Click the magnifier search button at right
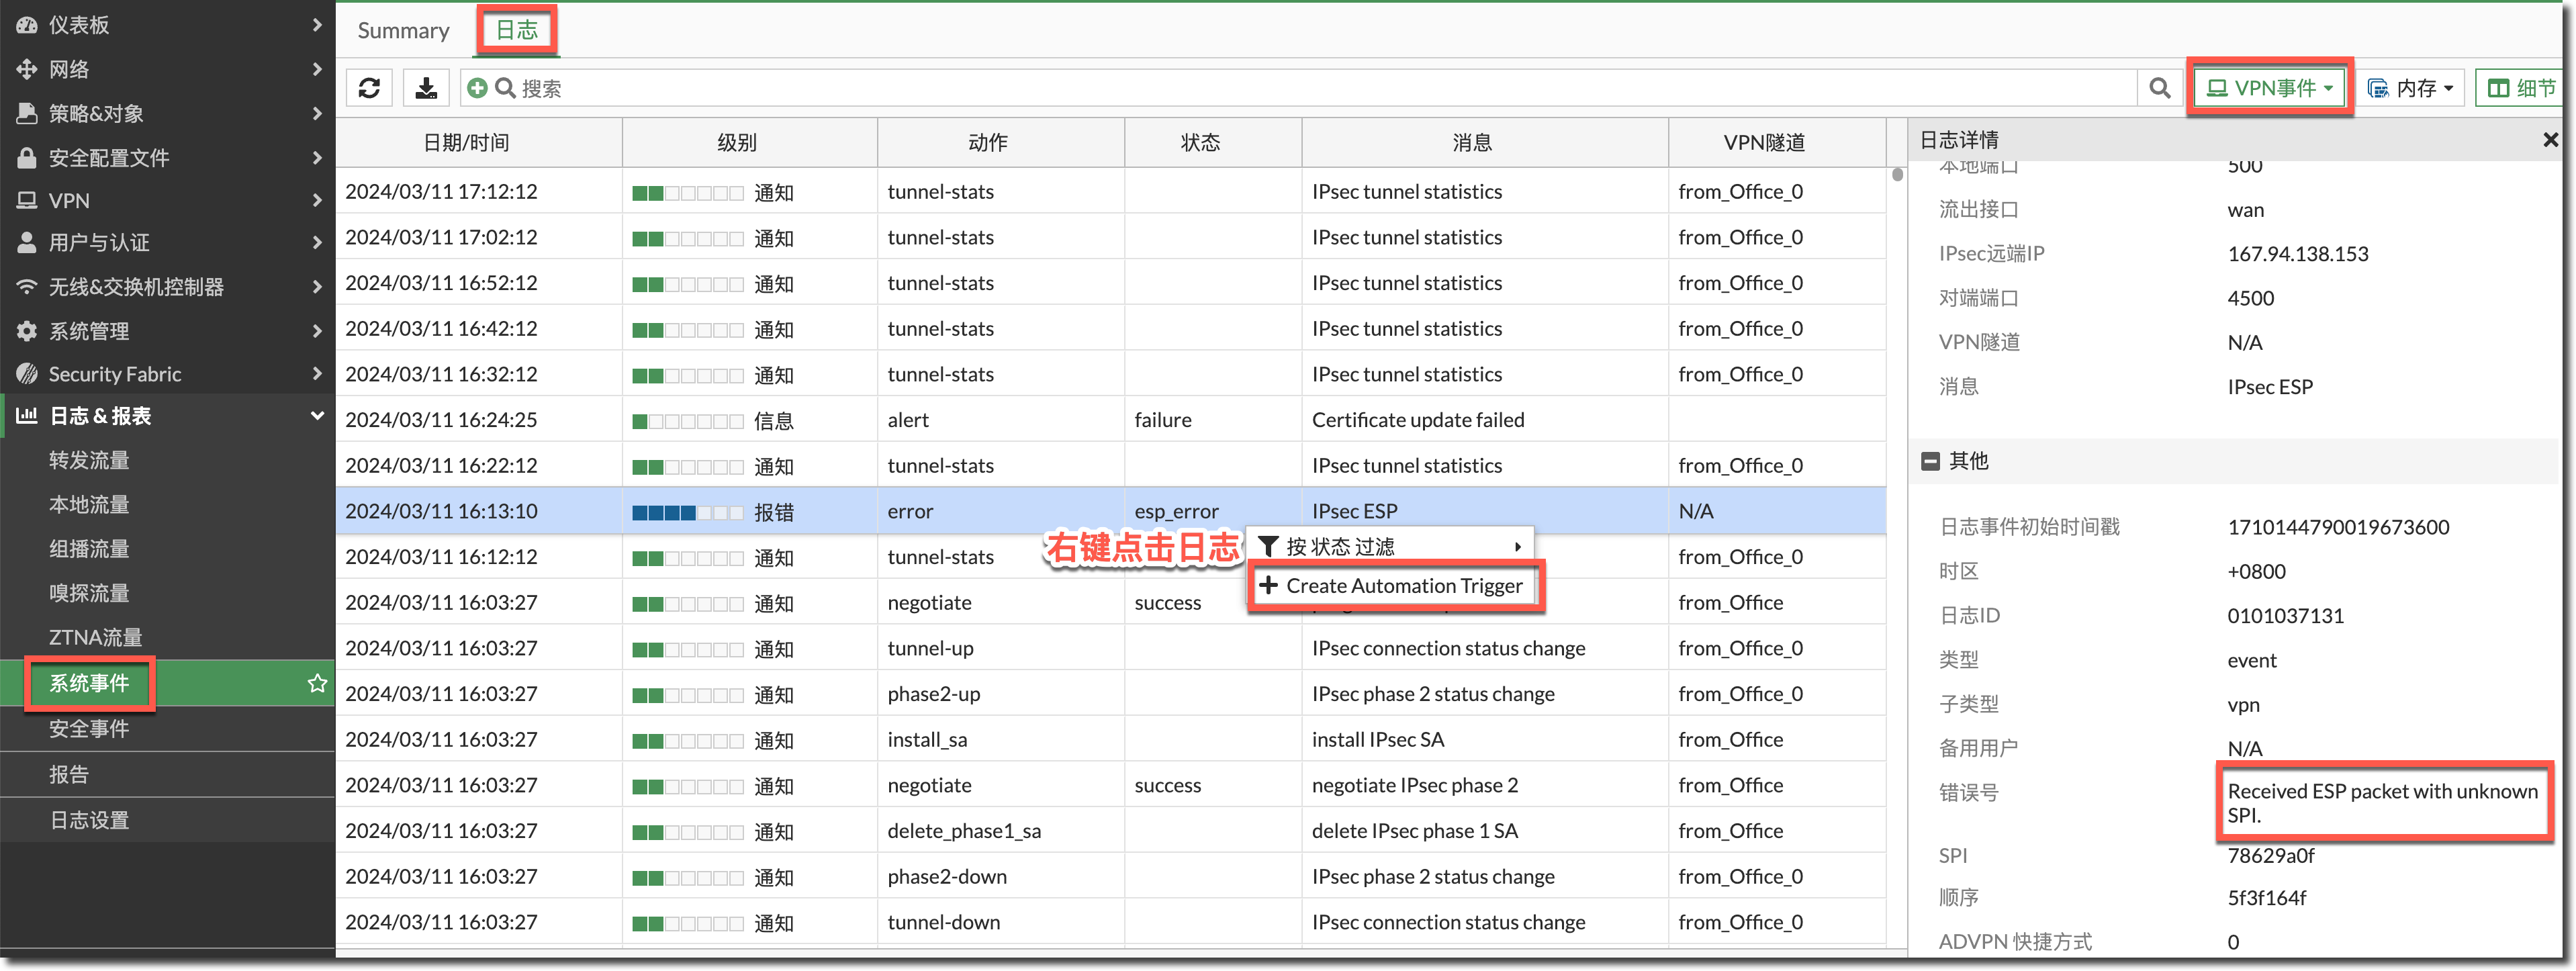 (2159, 88)
